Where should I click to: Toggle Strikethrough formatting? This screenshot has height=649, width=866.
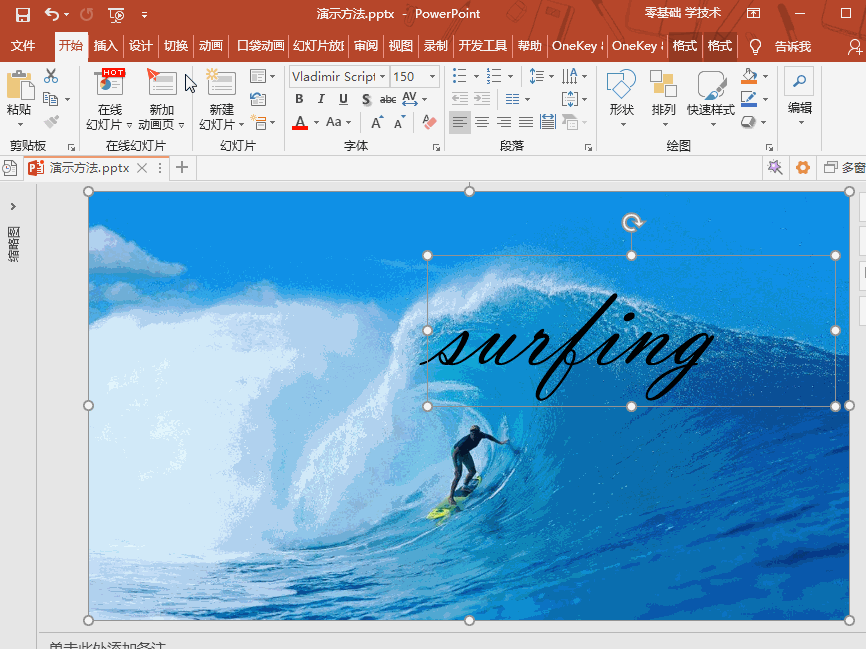coord(388,99)
